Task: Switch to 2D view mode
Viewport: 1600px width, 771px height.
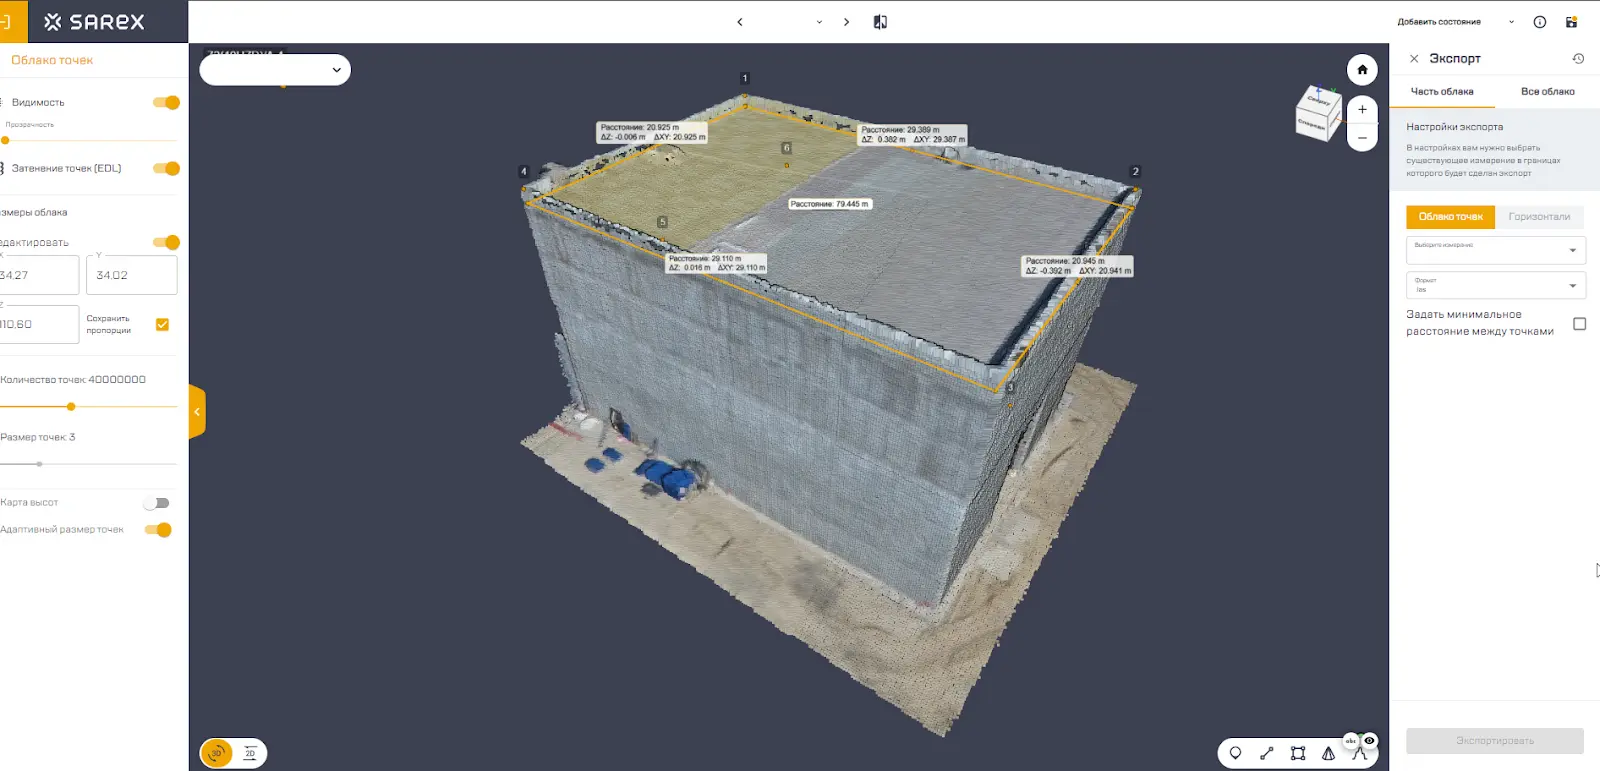Action: point(250,753)
